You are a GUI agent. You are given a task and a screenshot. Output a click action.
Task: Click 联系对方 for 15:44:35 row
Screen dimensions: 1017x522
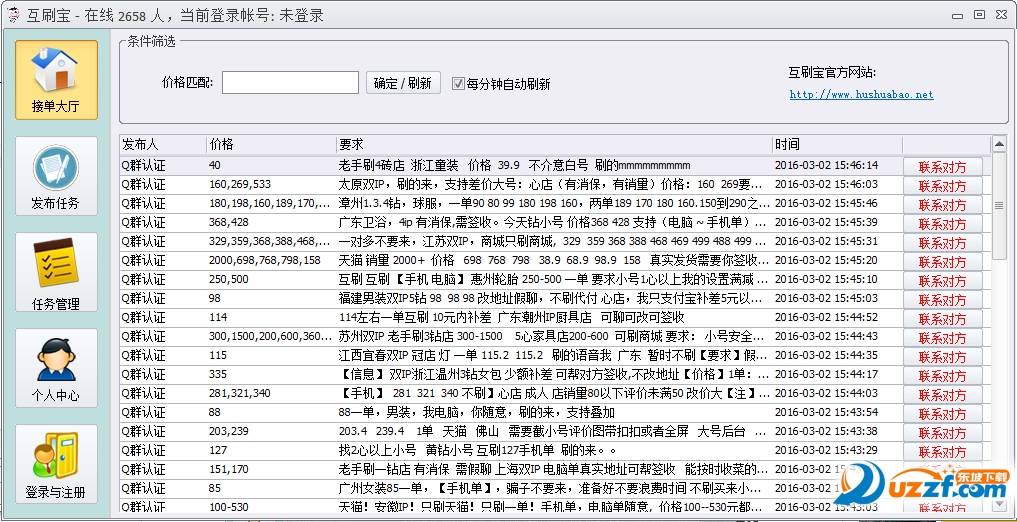pyautogui.click(x=942, y=357)
